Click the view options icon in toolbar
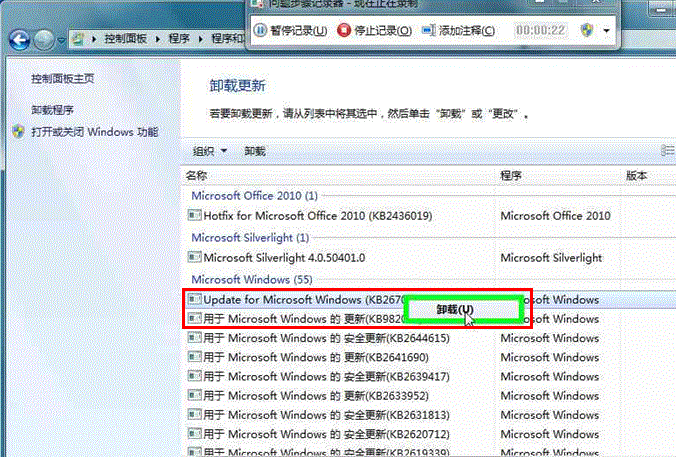 click(x=668, y=151)
